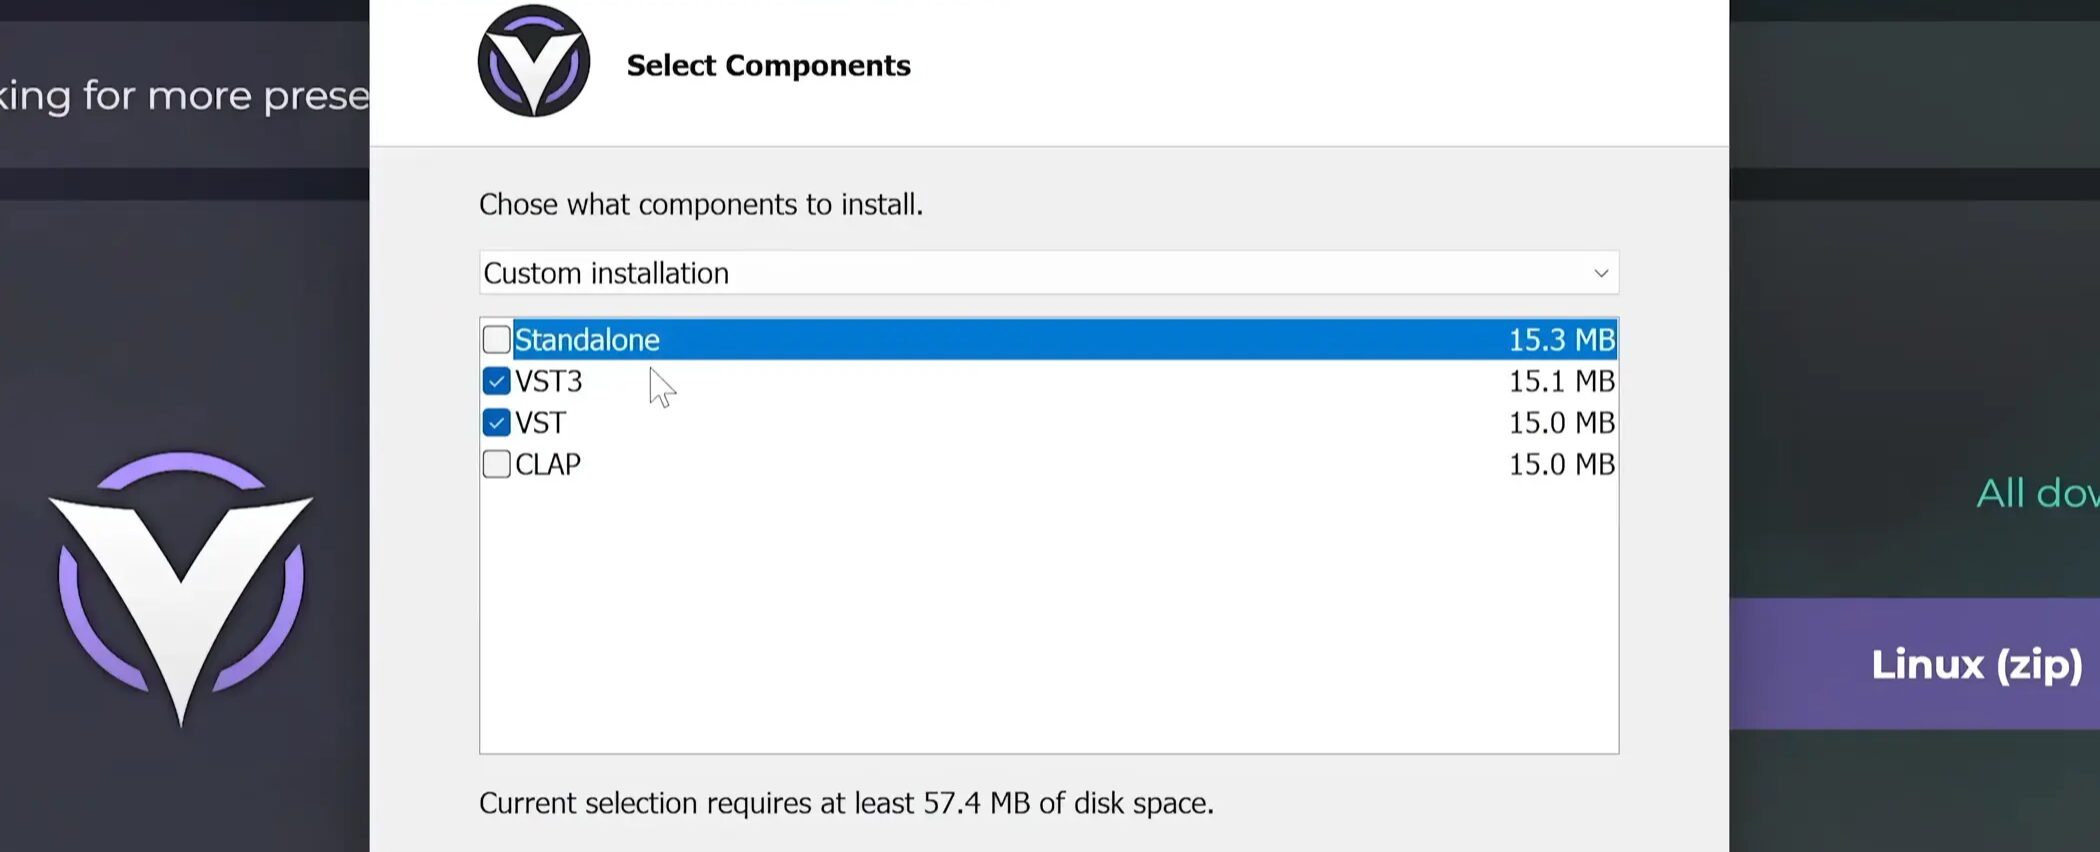Enable the CLAP component checkbox
This screenshot has width=2100, height=852.
tap(496, 464)
